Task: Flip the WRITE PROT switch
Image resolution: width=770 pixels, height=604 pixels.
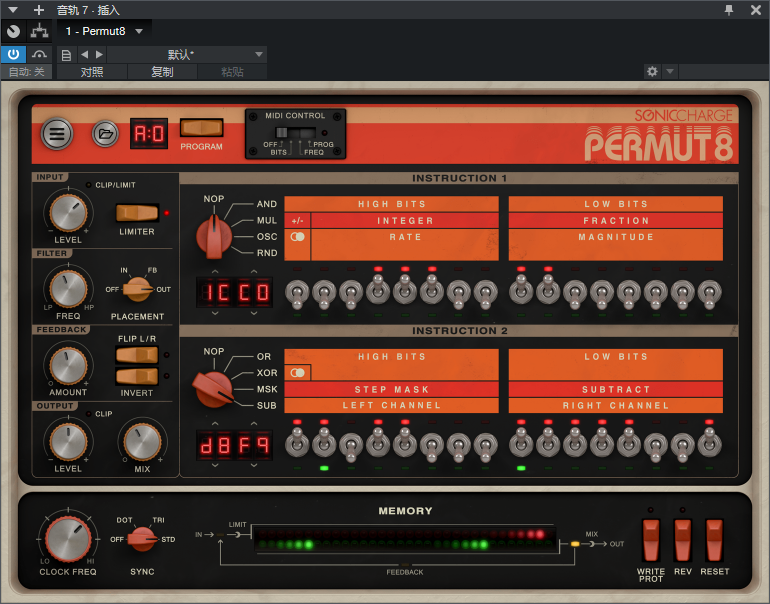Action: (651, 540)
